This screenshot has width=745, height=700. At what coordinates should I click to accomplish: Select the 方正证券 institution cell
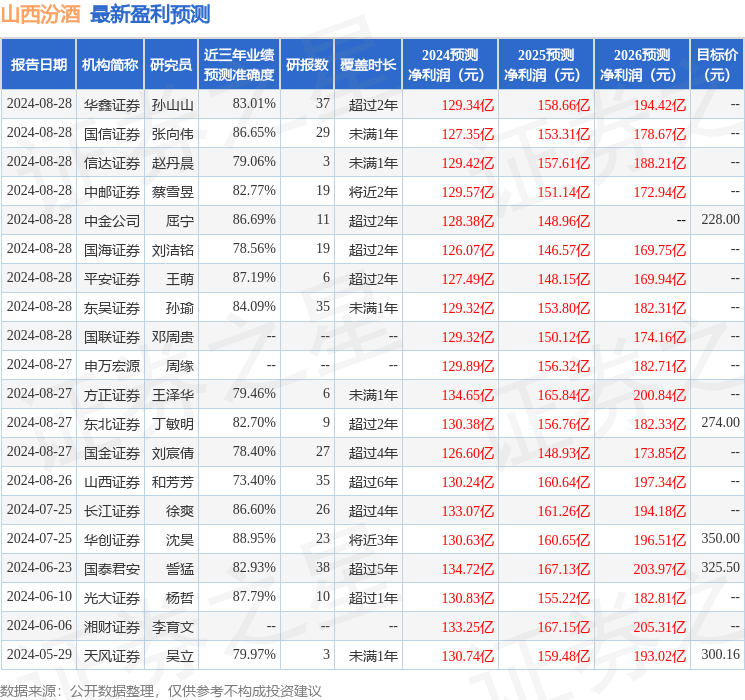[x=112, y=395]
